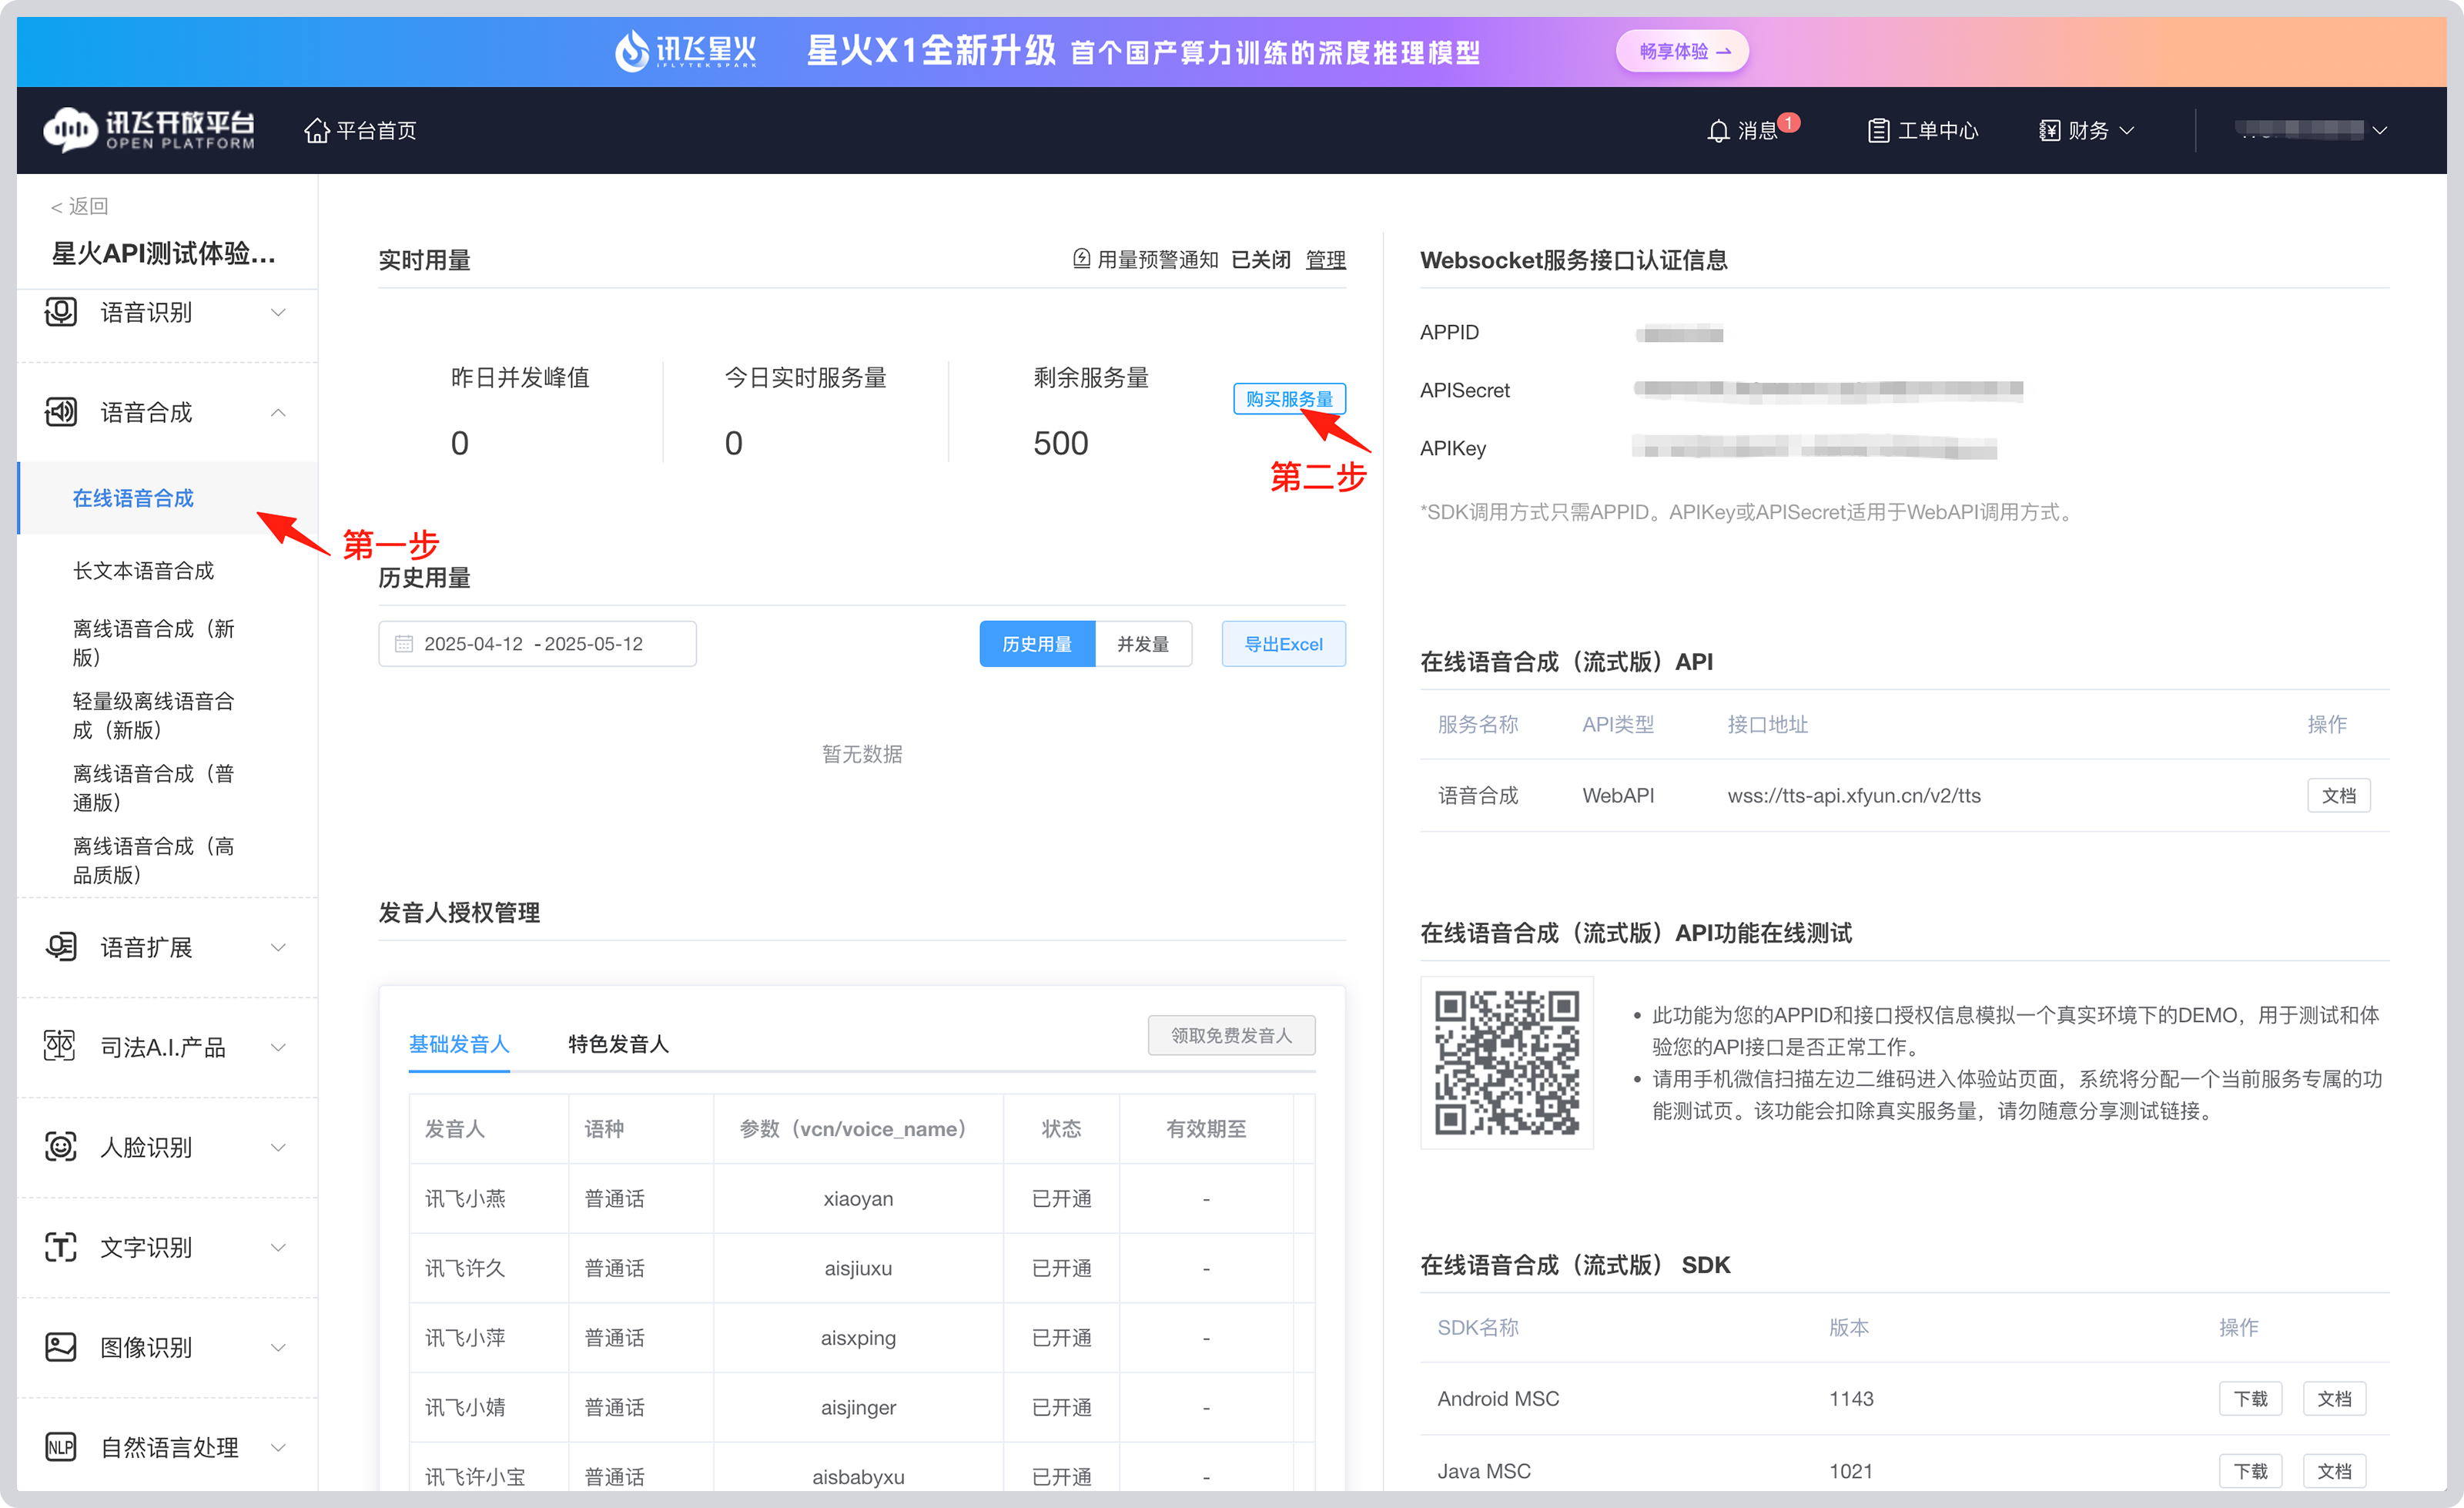2464x1508 pixels.
Task: Click the 司法A.I.产品 sidebar icon
Action: 60,1046
